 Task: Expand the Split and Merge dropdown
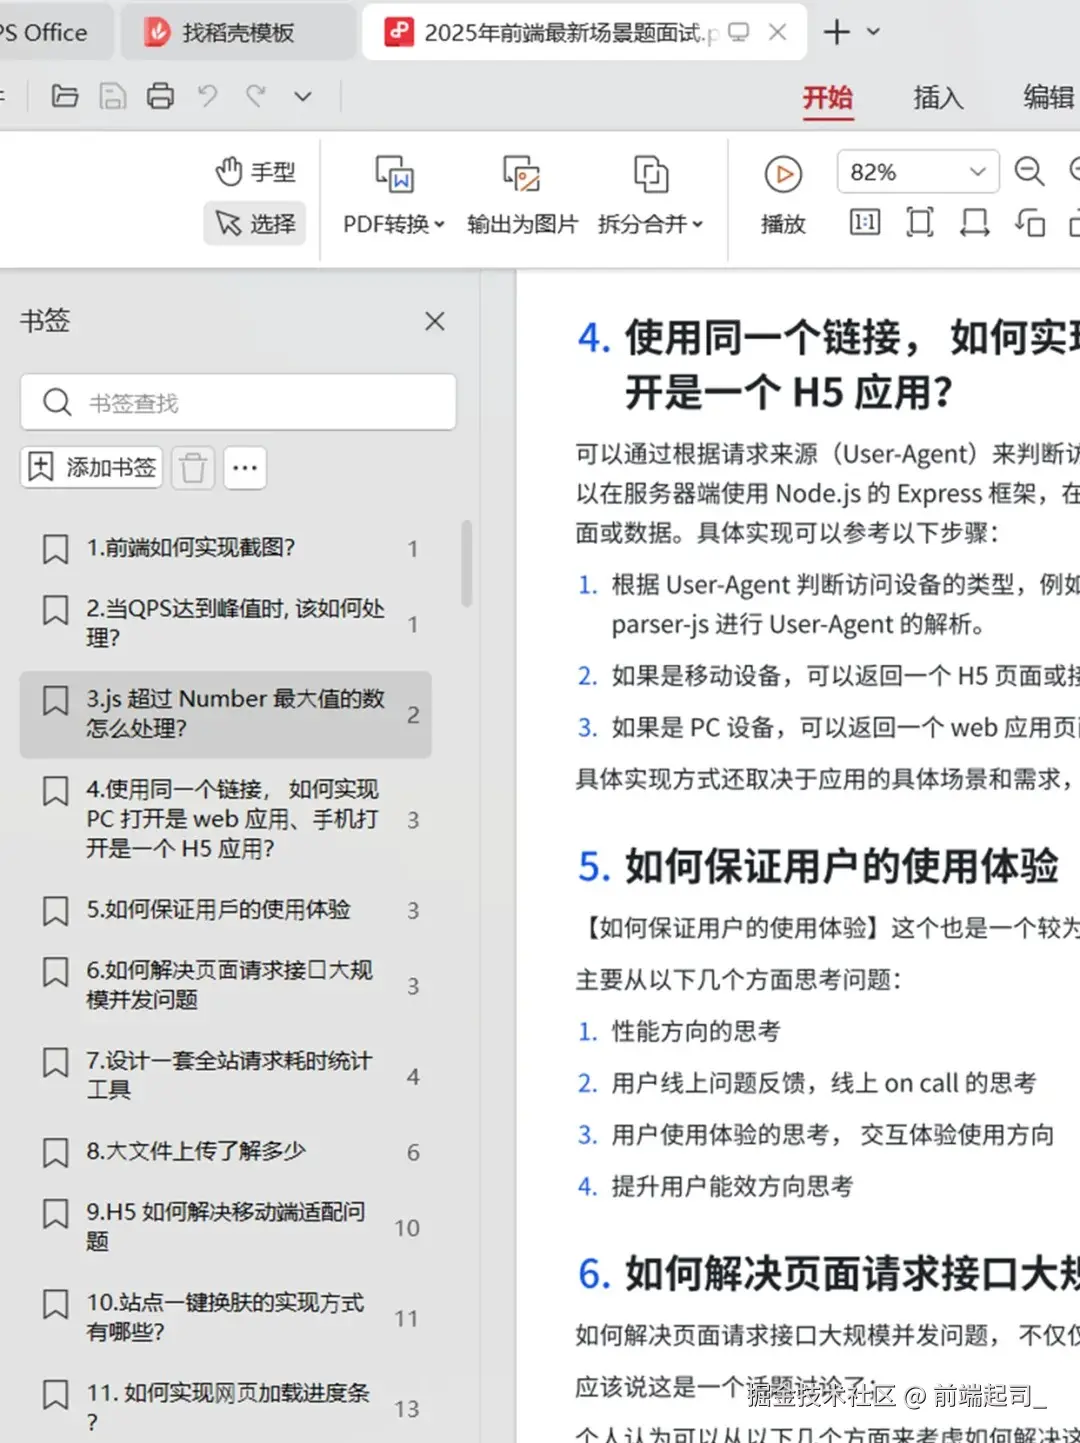point(650,224)
